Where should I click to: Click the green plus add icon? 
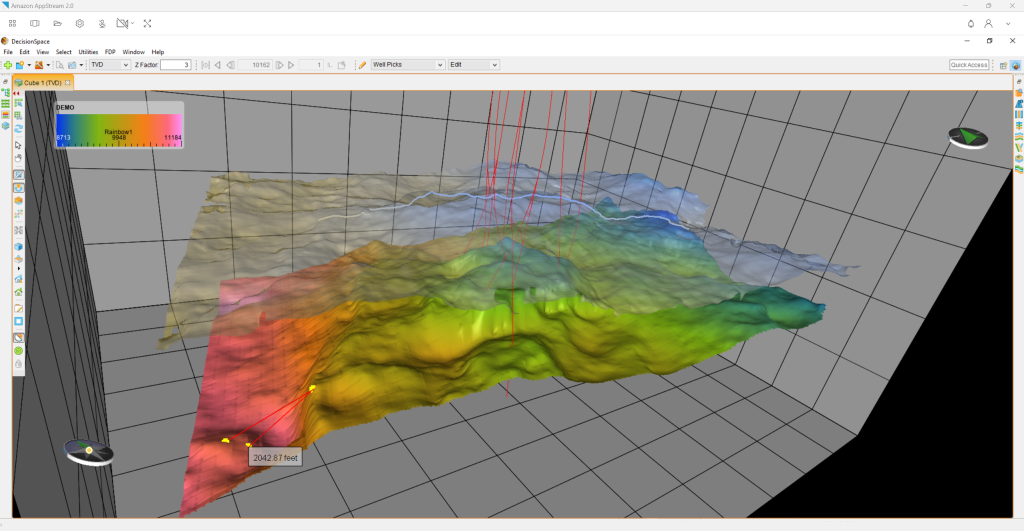pyautogui.click(x=7, y=65)
